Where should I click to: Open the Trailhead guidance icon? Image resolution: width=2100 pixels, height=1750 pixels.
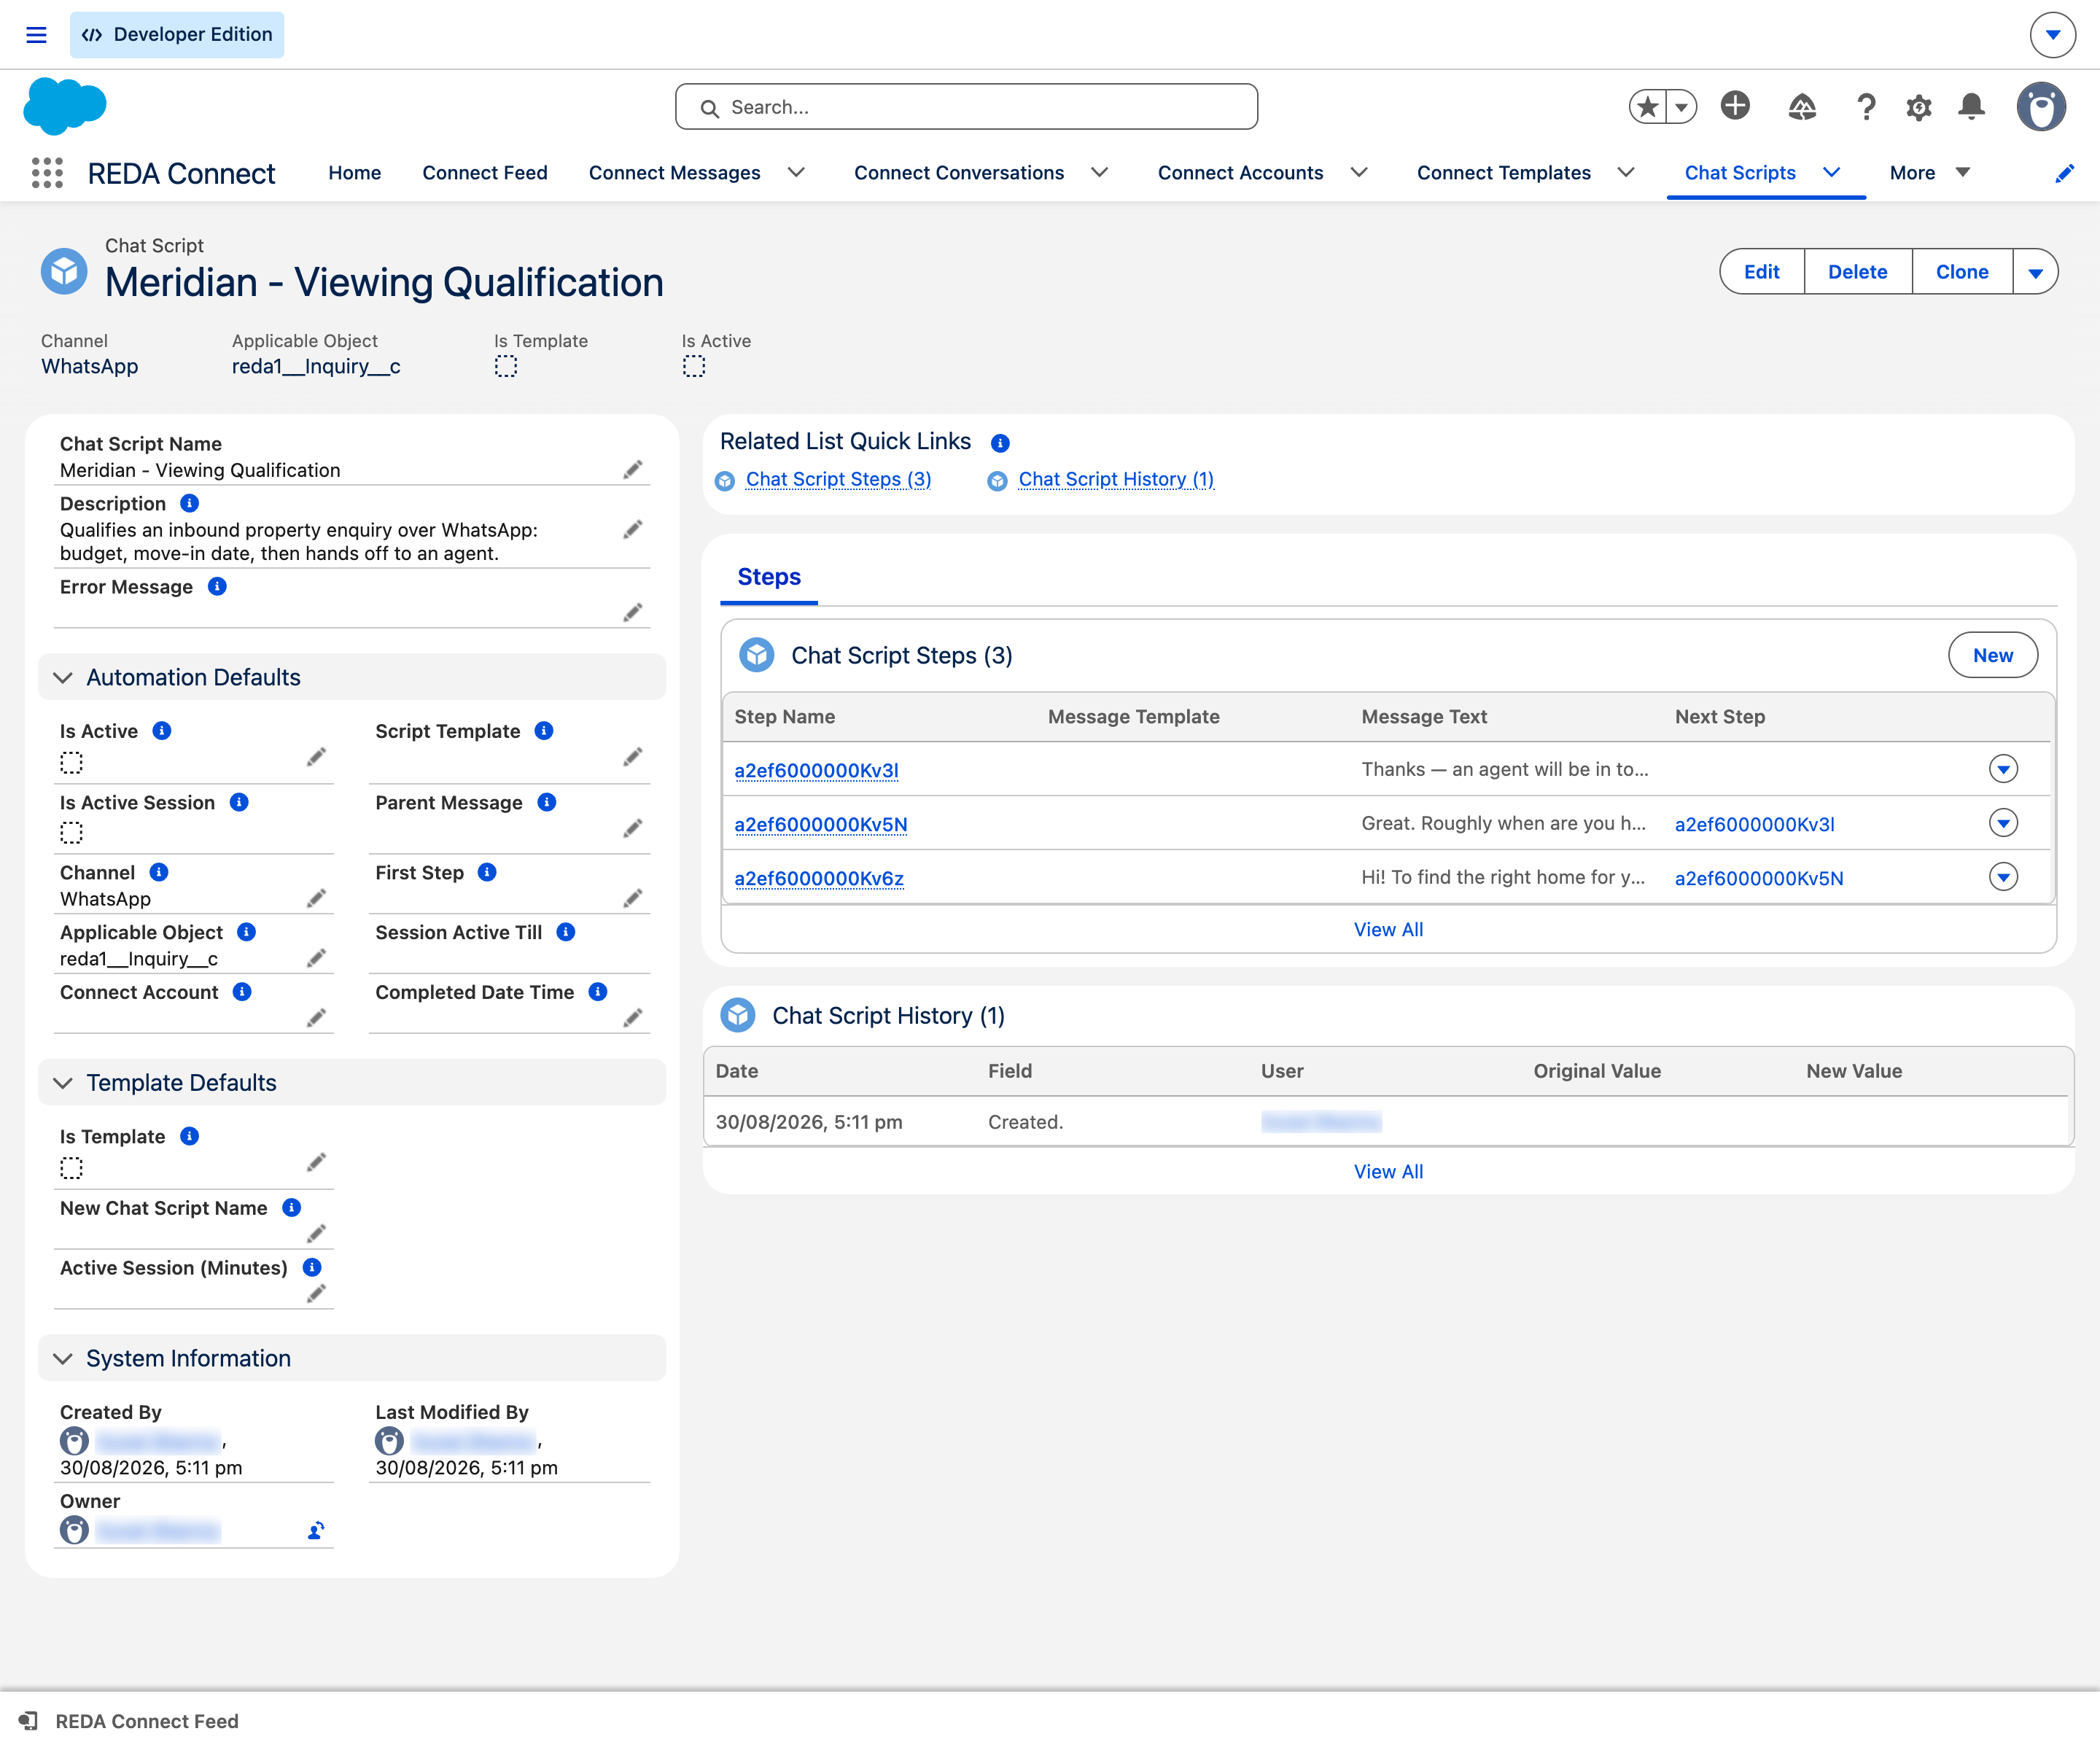1801,106
